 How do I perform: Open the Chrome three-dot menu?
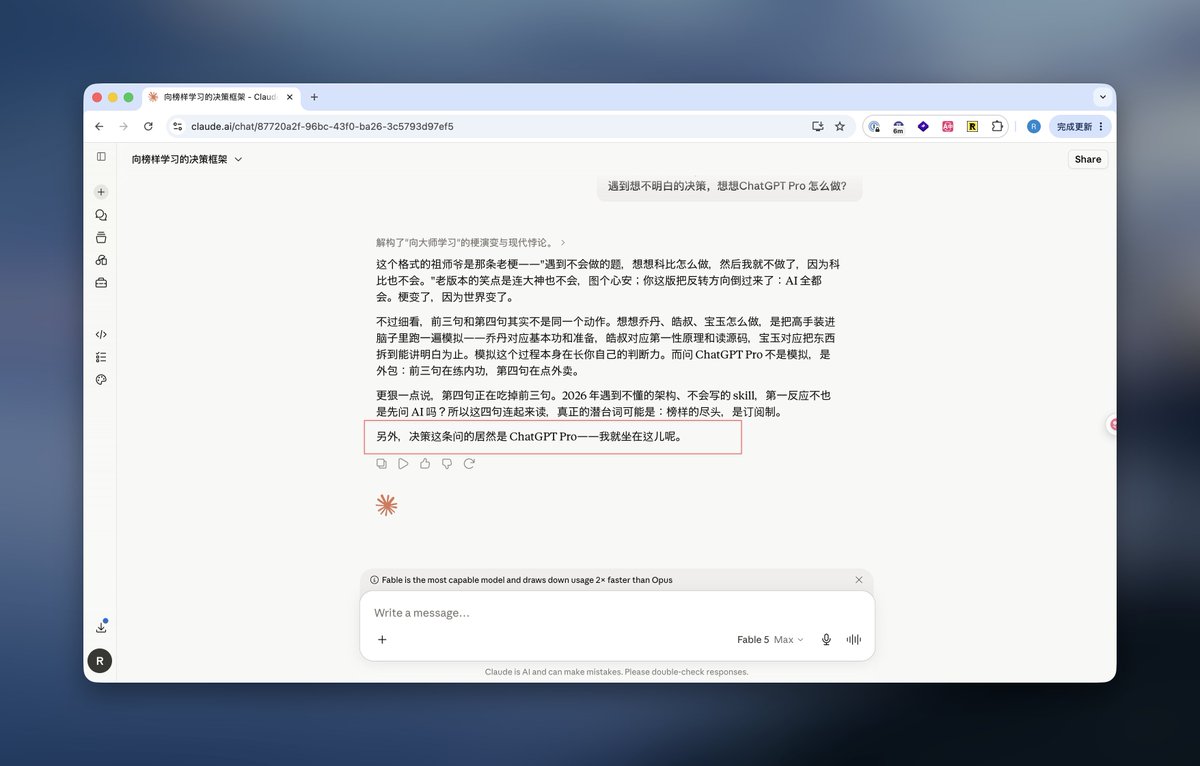(x=1101, y=127)
